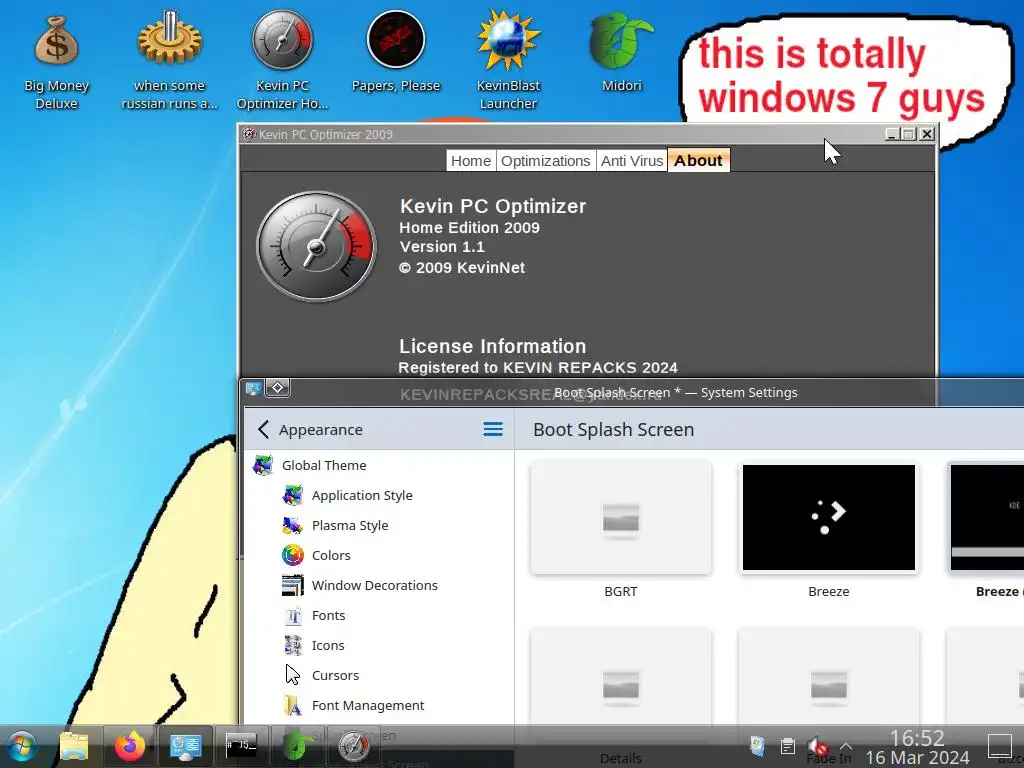Viewport: 1024px width, 768px height.
Task: Open Colors settings
Action: click(x=379, y=555)
